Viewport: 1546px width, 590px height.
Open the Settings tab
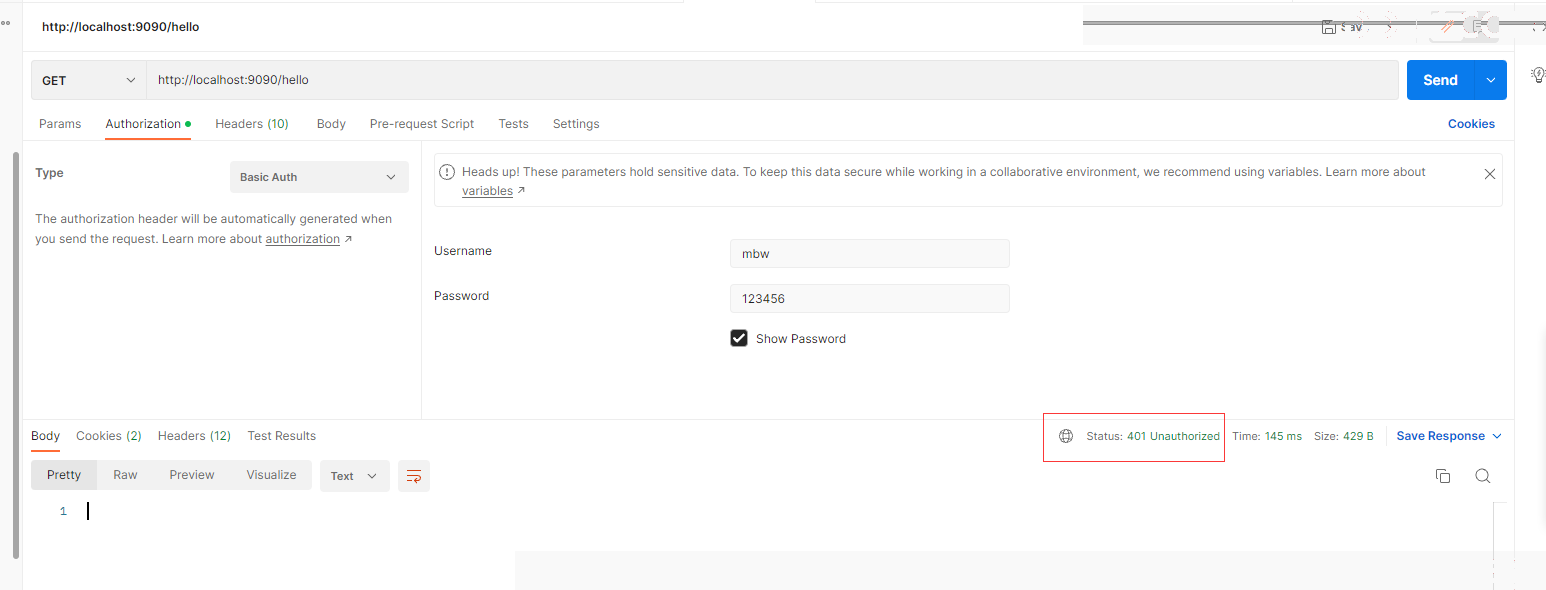pyautogui.click(x=576, y=124)
